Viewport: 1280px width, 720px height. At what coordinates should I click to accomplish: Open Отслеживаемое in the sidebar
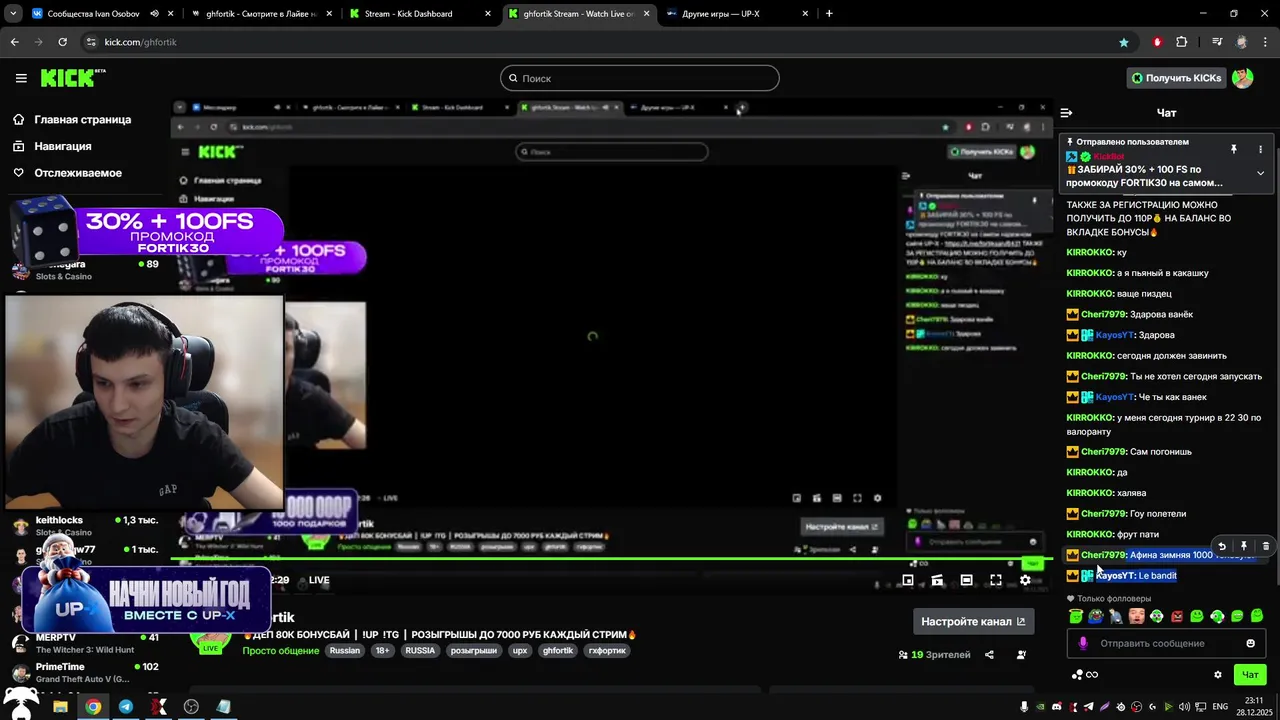tap(67, 173)
